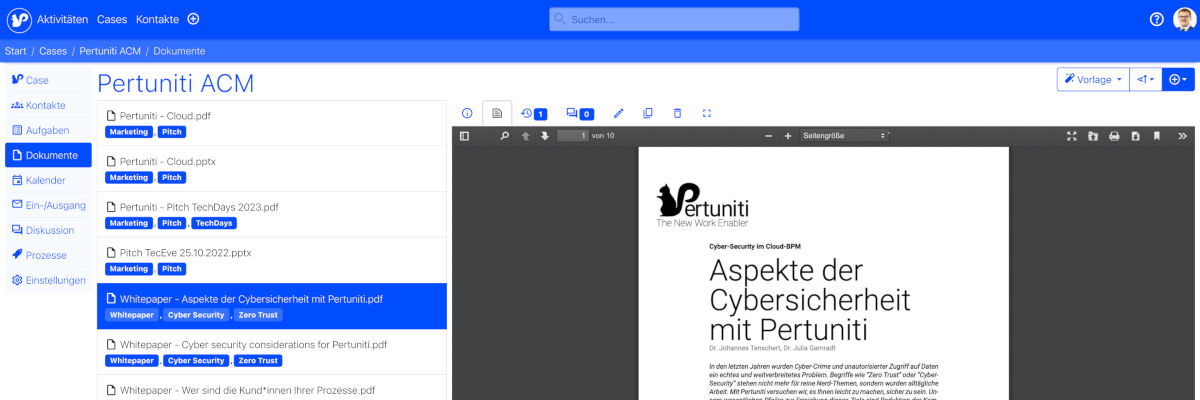1200x400 pixels.
Task: Open Einstellungen in the sidebar
Action: pyautogui.click(x=48, y=280)
